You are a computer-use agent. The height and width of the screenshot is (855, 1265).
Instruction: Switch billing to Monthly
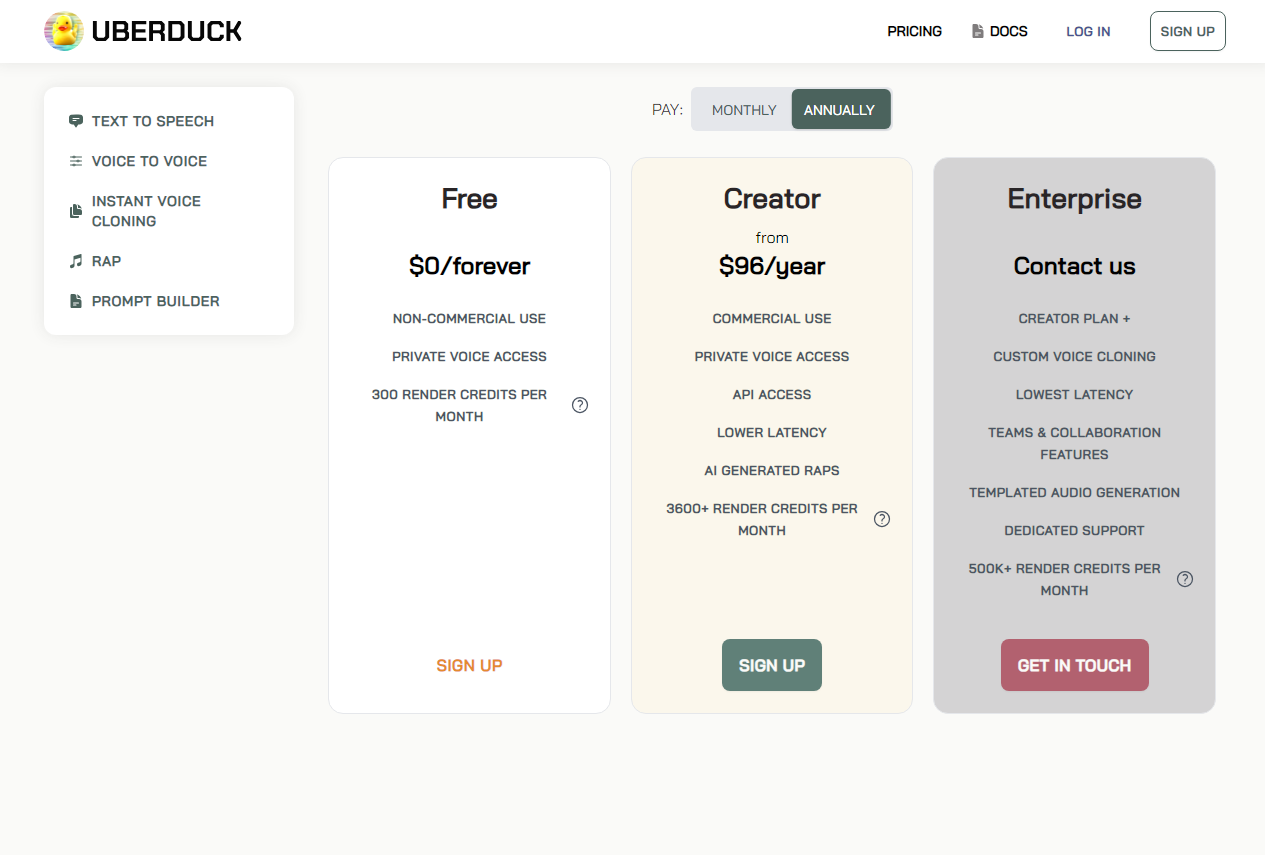[744, 110]
